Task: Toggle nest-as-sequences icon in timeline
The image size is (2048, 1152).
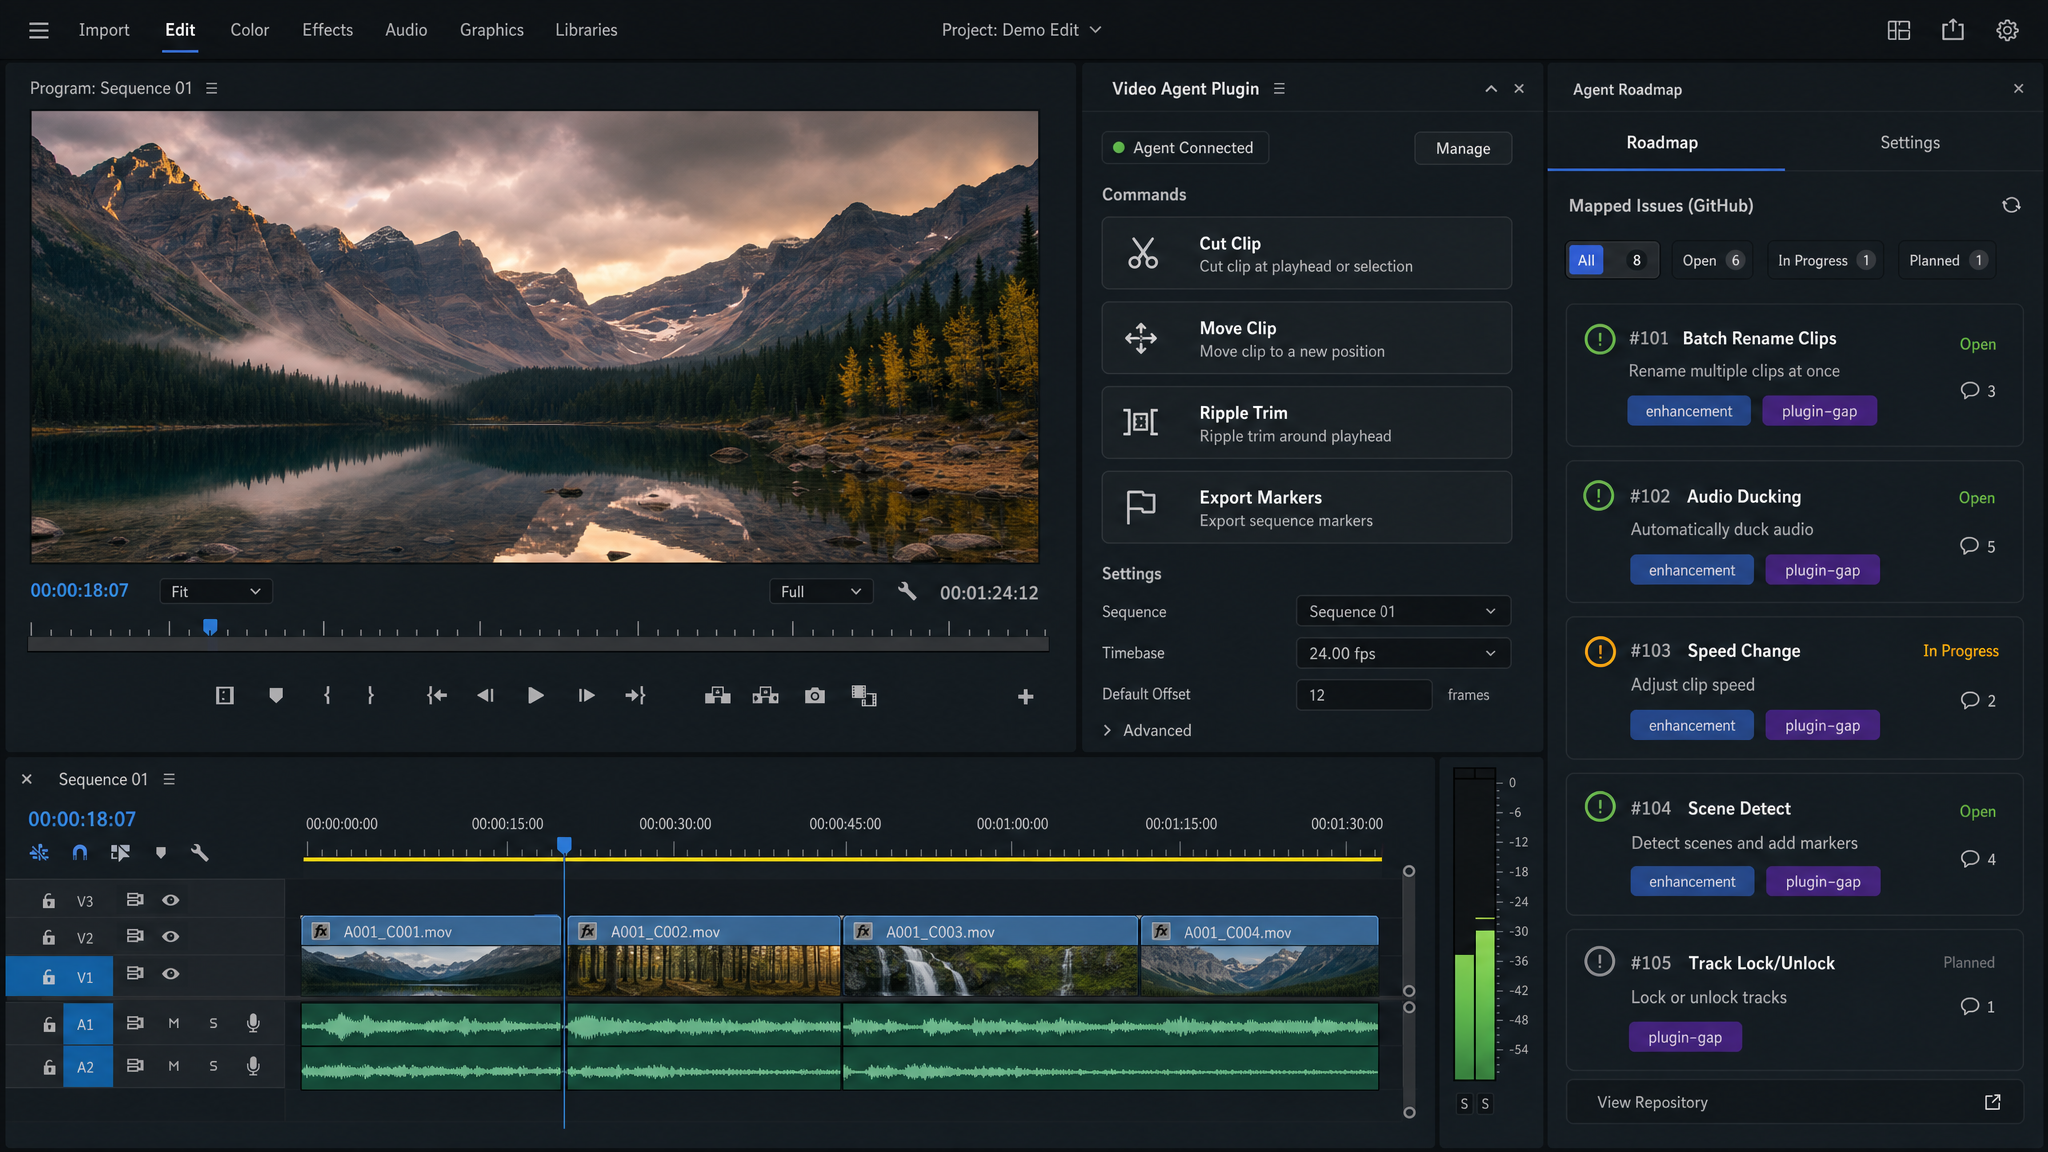Action: pos(39,852)
